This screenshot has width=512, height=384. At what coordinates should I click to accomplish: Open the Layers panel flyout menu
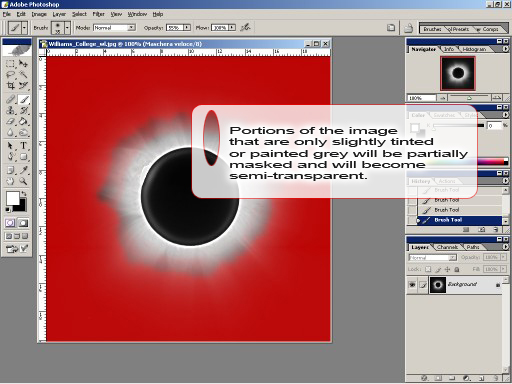click(x=505, y=247)
